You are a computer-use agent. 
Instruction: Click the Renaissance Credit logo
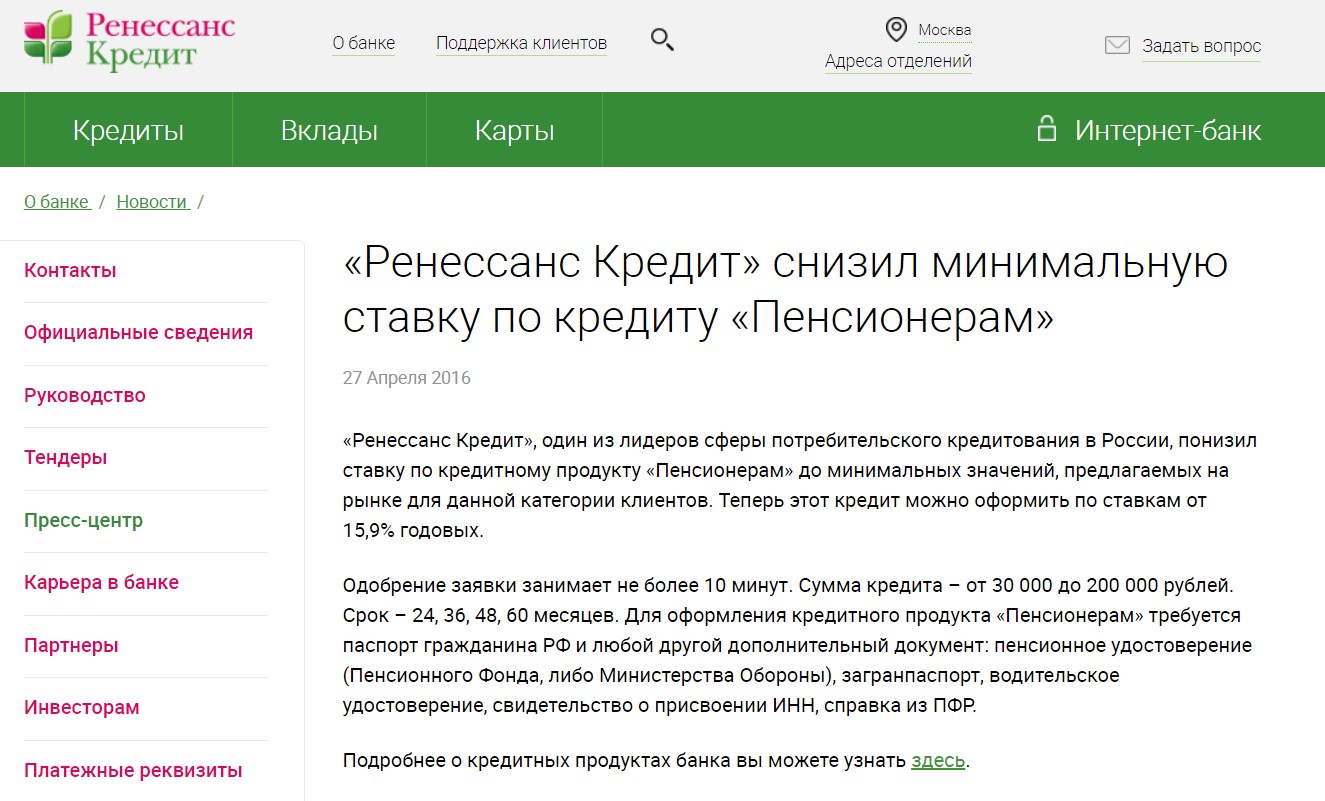pos(130,40)
